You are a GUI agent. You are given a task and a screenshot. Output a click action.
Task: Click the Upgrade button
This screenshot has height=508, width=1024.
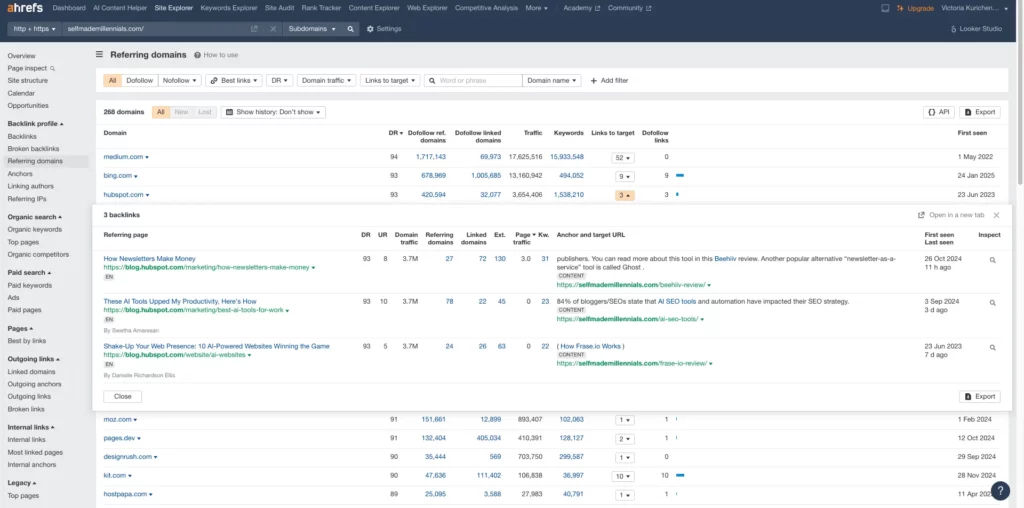pos(915,8)
